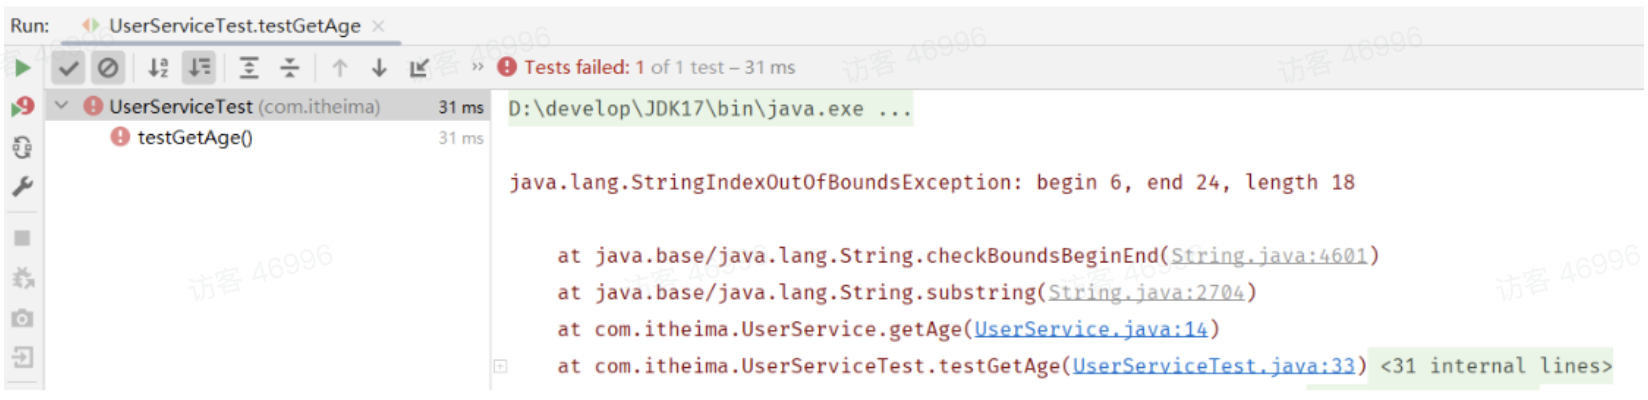This screenshot has height=400, width=1648.
Task: Select the UserServiceTest.testGetAge run tab
Action: (x=234, y=26)
